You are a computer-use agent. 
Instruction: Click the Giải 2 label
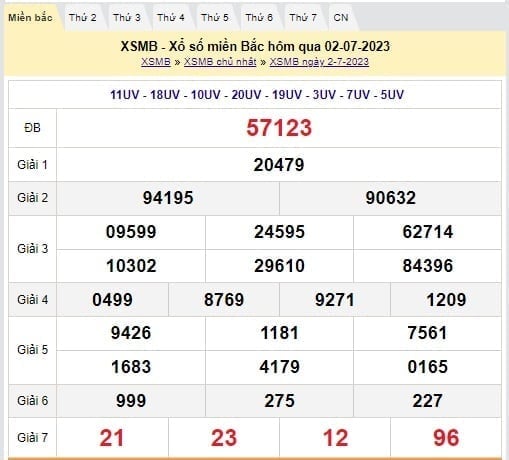point(32,198)
